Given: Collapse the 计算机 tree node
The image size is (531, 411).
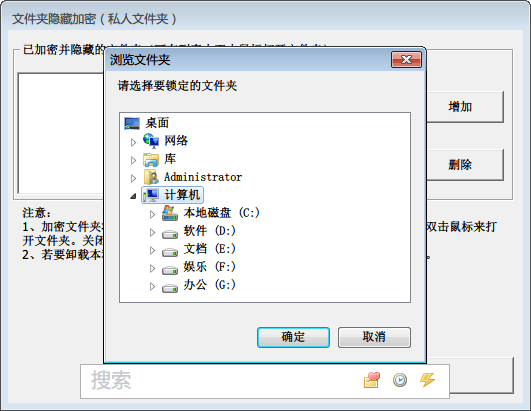Looking at the screenshot, I should [x=133, y=196].
